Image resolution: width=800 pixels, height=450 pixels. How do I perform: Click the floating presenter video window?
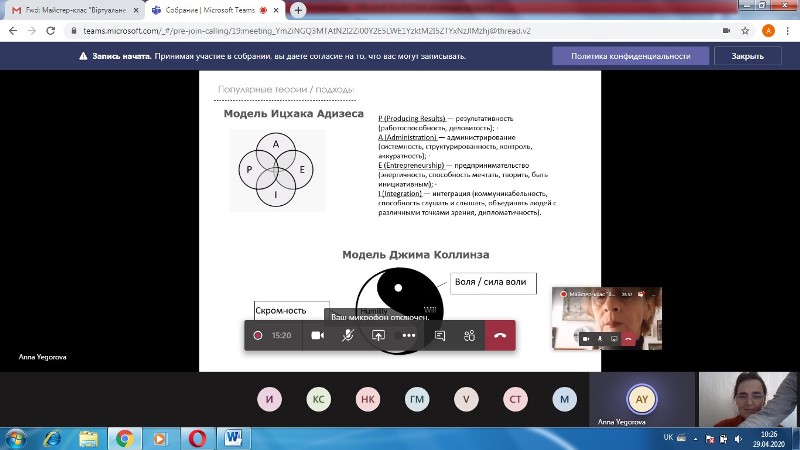(x=607, y=318)
